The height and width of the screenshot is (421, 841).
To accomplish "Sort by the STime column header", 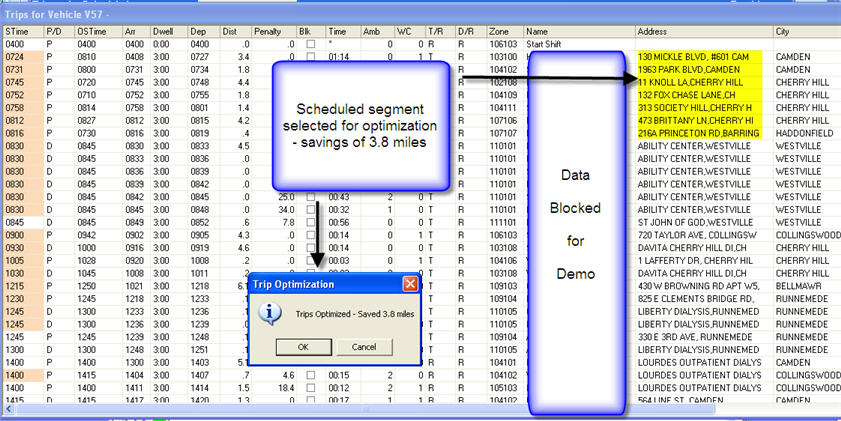I will pyautogui.click(x=23, y=32).
